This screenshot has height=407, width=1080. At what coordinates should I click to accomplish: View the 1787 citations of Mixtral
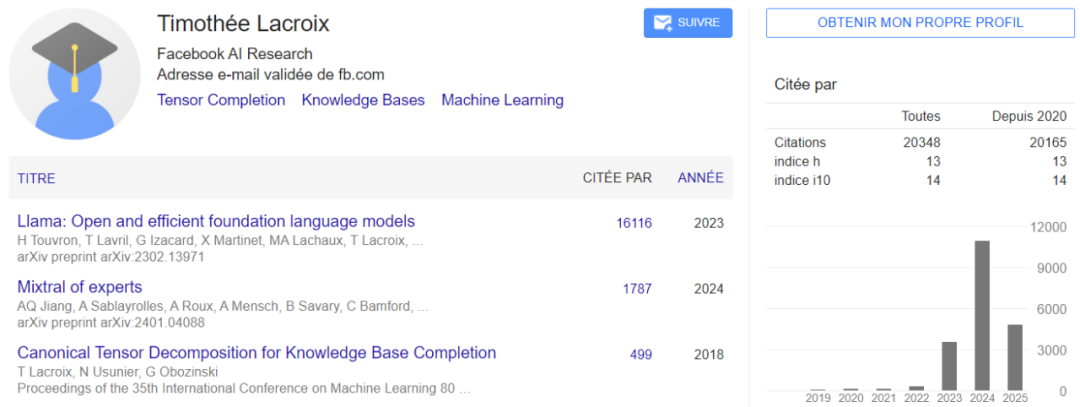[637, 289]
